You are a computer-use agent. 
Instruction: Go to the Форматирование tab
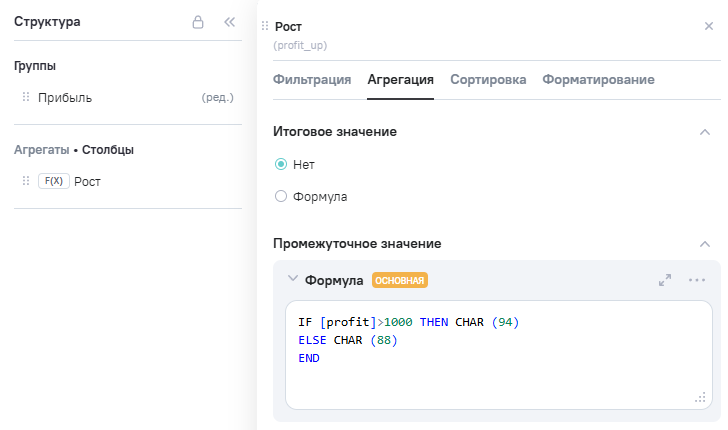click(x=598, y=80)
